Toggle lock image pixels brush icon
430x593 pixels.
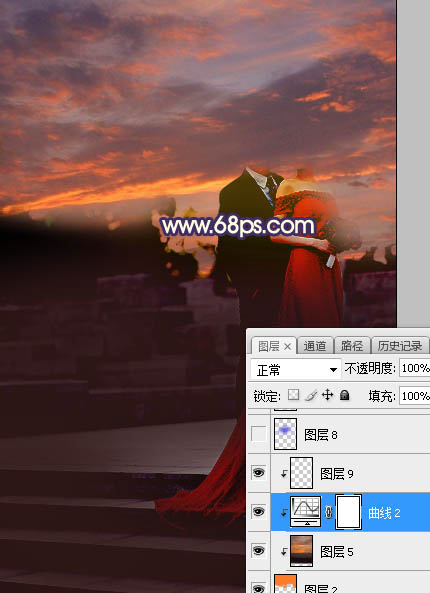(311, 396)
